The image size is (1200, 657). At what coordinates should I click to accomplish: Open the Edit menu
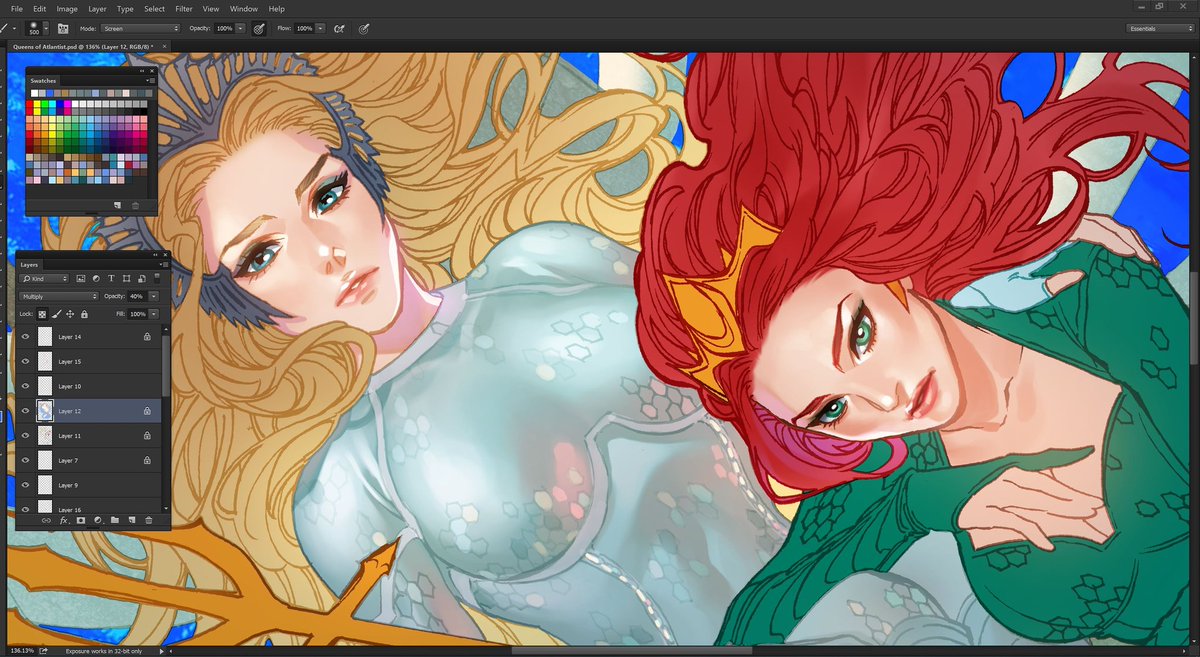coord(39,9)
